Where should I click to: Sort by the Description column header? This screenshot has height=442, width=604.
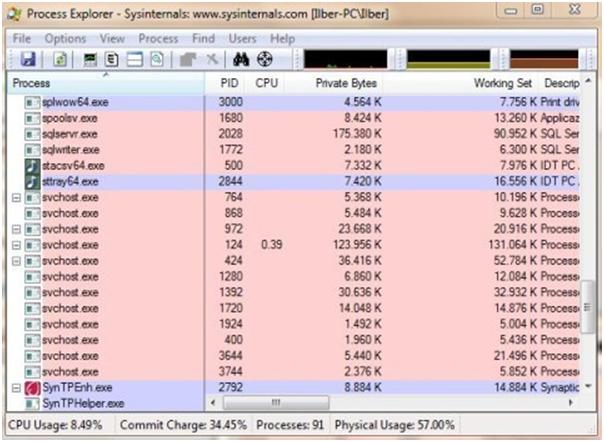(x=561, y=83)
